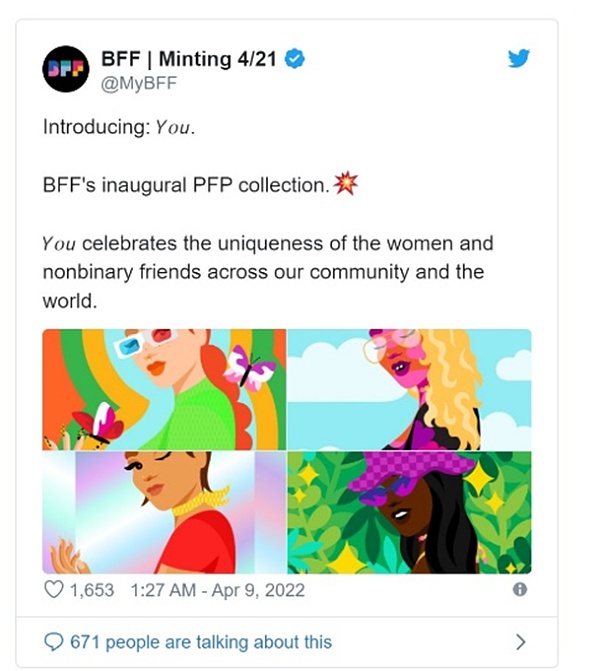Image resolution: width=600 pixels, height=671 pixels.
Task: Click the paragraph about women and nonbinary friends
Action: [268, 272]
